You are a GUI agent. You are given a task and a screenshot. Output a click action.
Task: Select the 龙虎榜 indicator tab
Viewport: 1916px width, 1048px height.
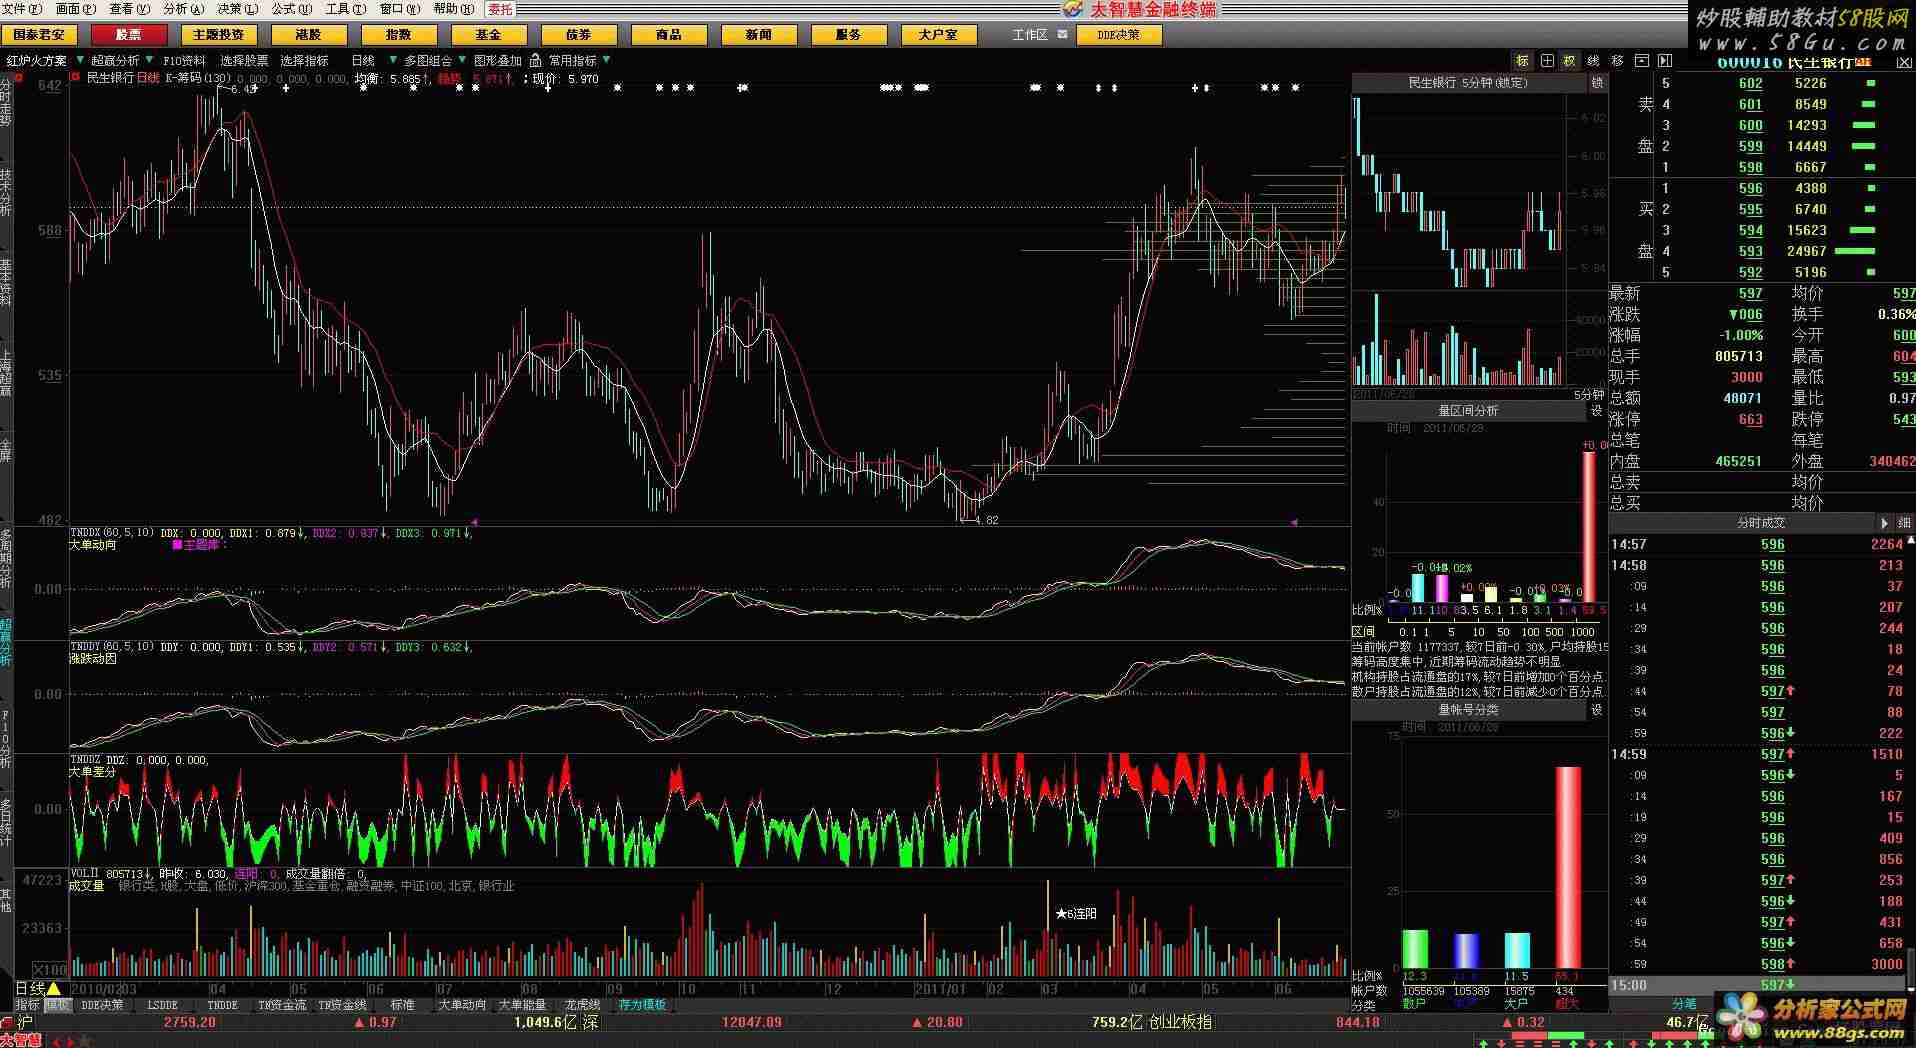click(x=582, y=1005)
